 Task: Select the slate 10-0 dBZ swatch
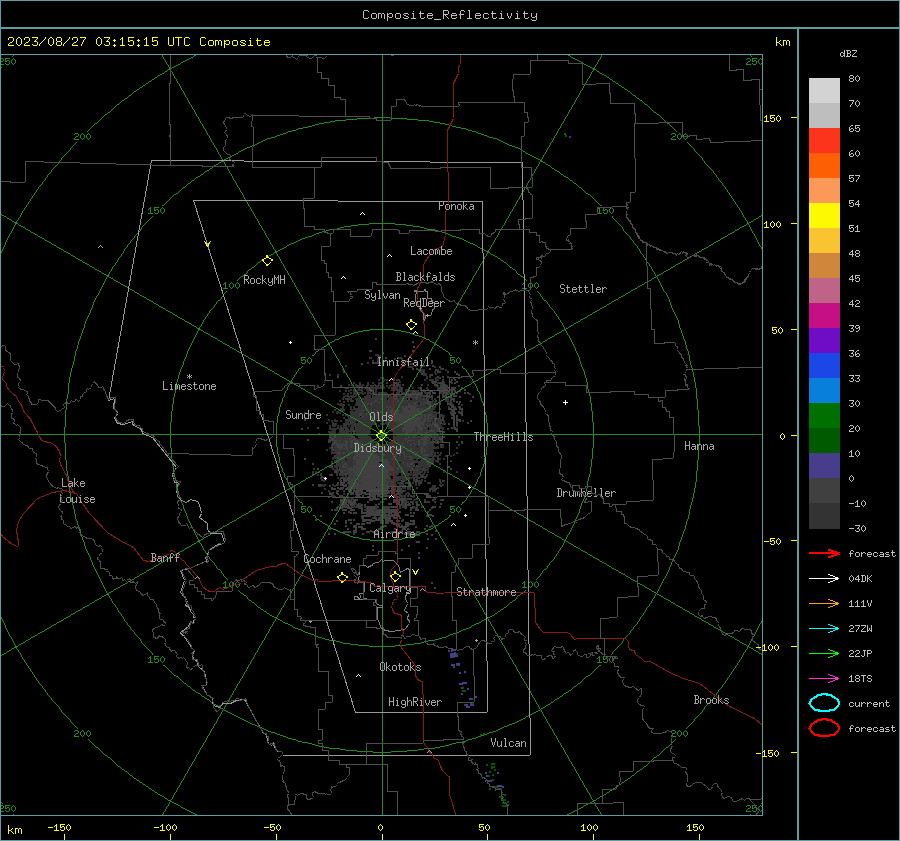[824, 465]
